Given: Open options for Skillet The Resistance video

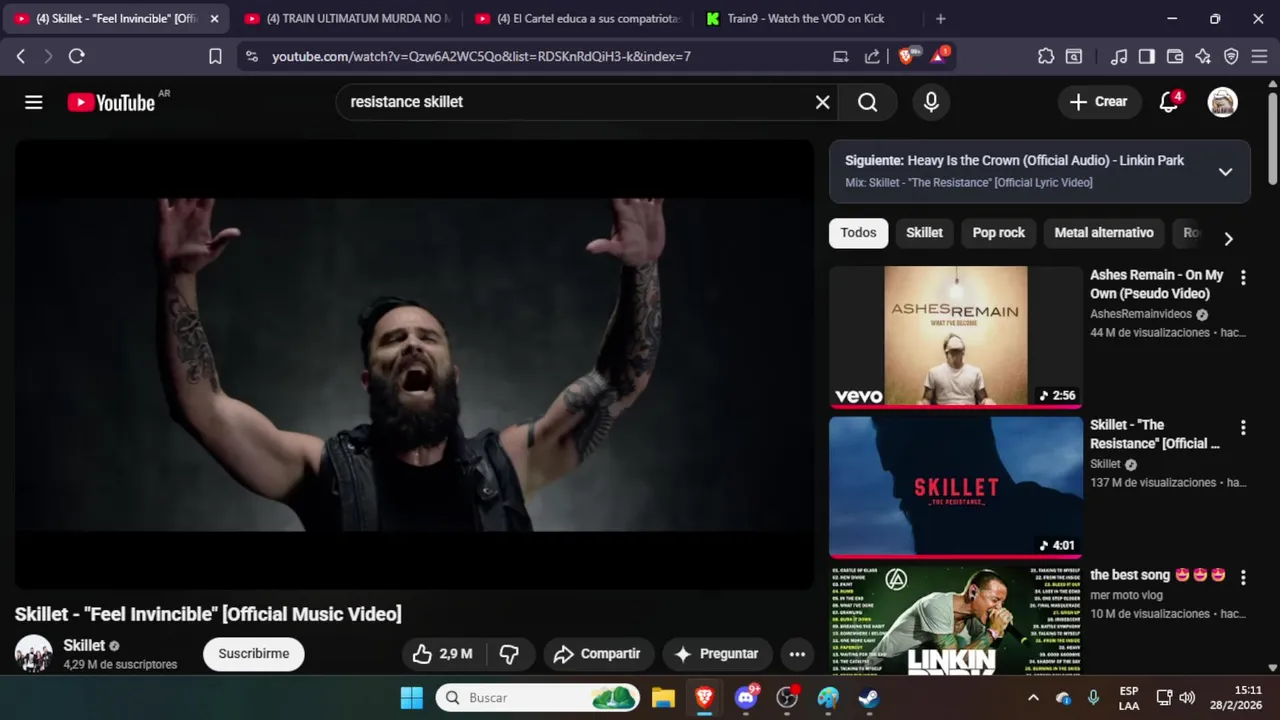Looking at the screenshot, I should (x=1243, y=428).
